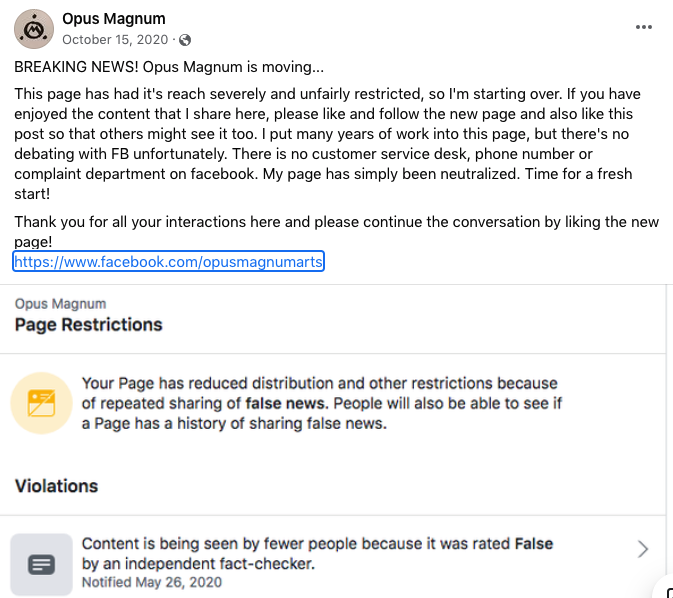Click the 'Thank you for all' paragraph
The image size is (673, 598).
coord(336,231)
